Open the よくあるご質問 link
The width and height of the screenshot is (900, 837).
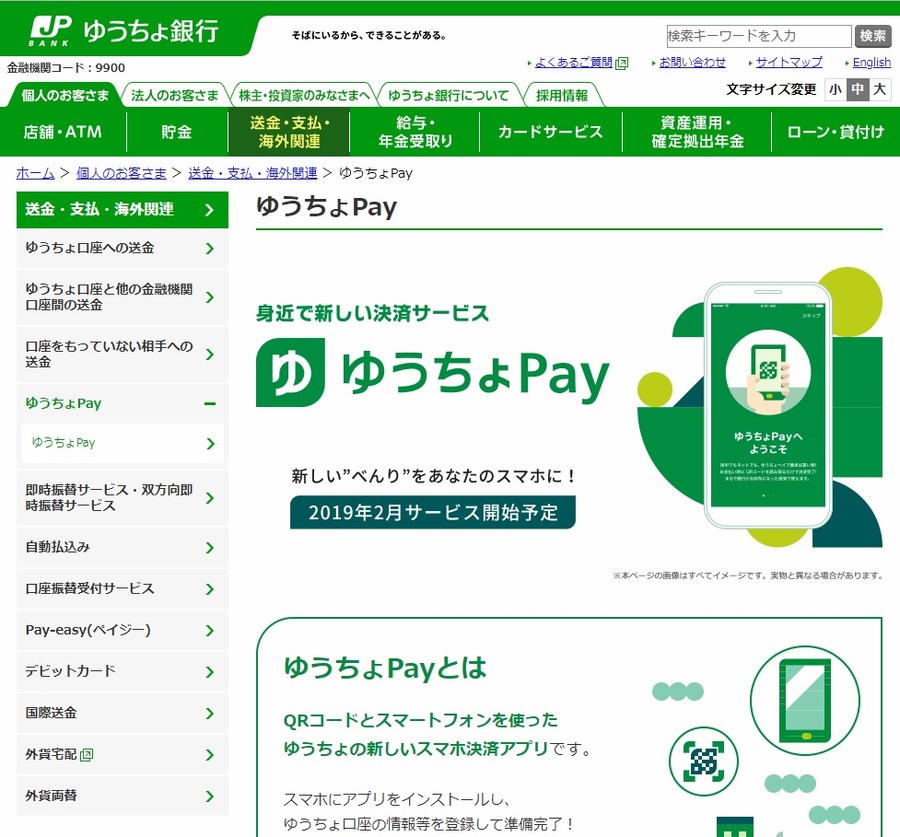coord(573,63)
